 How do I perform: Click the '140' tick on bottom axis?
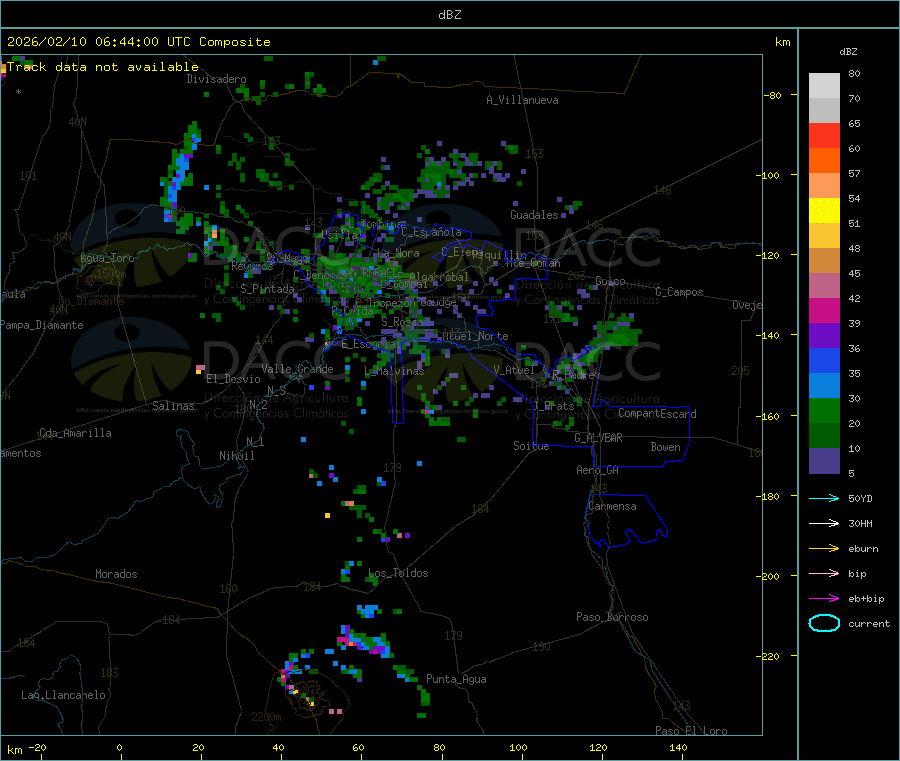tap(678, 747)
